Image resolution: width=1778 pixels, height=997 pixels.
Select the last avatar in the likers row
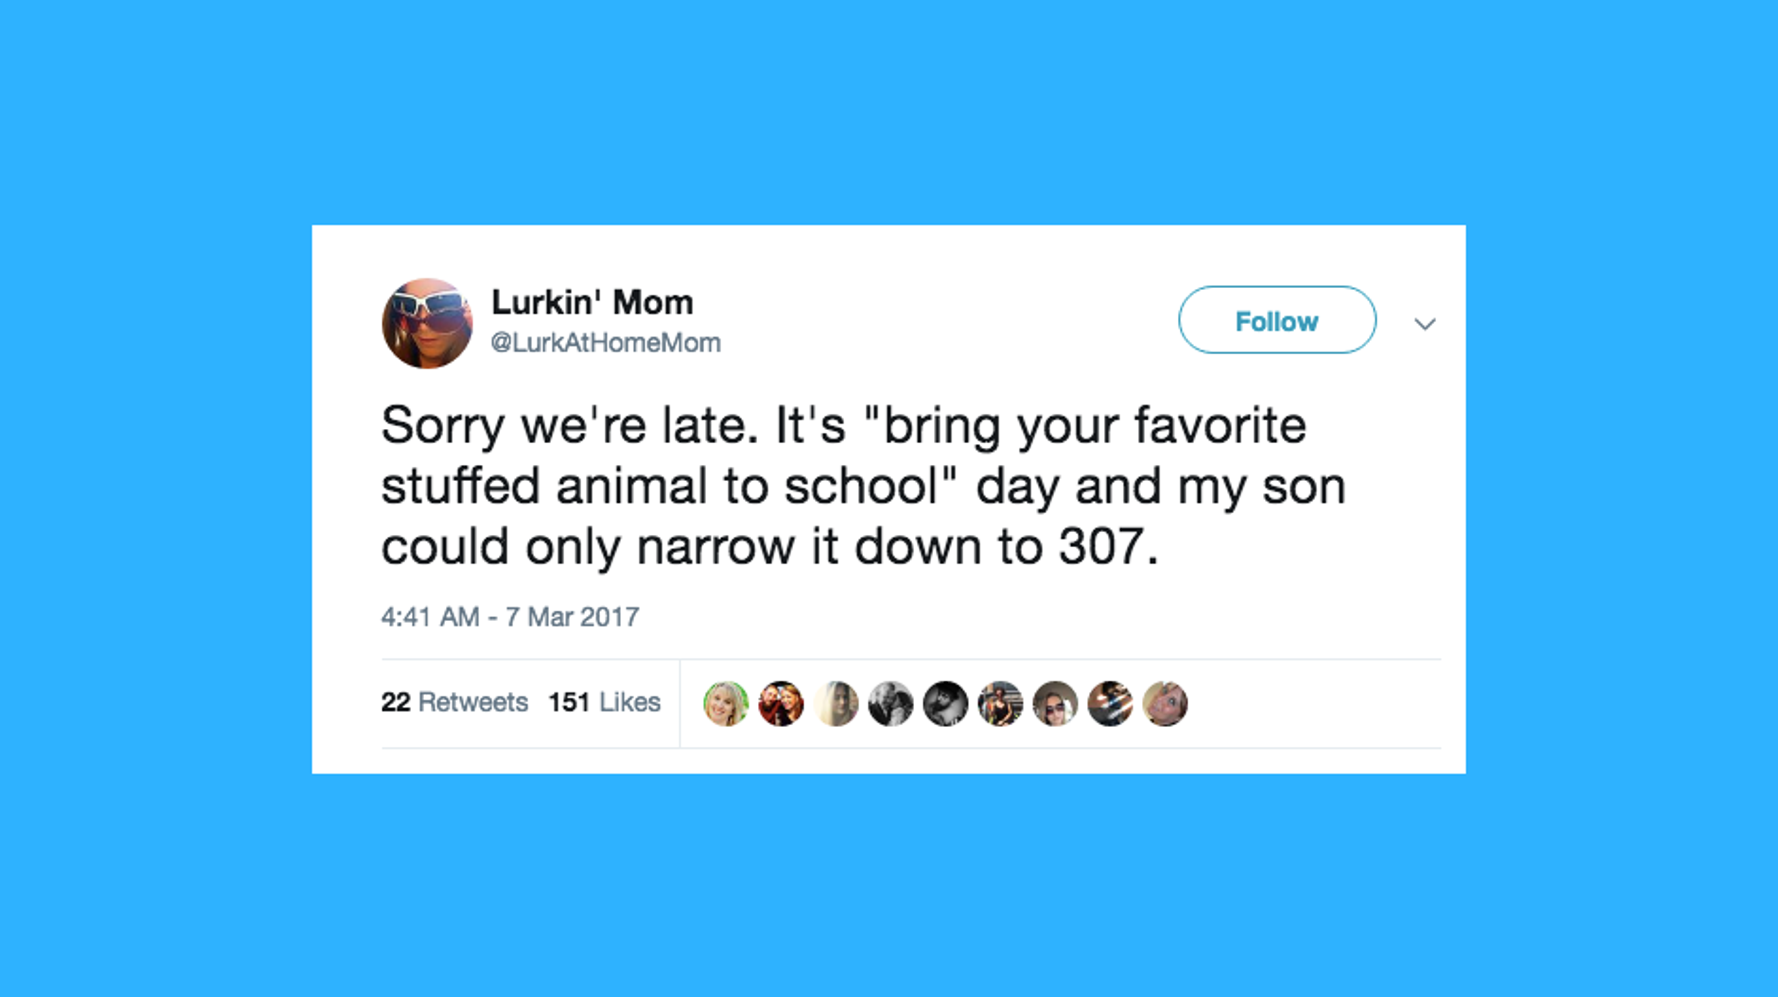click(1165, 703)
